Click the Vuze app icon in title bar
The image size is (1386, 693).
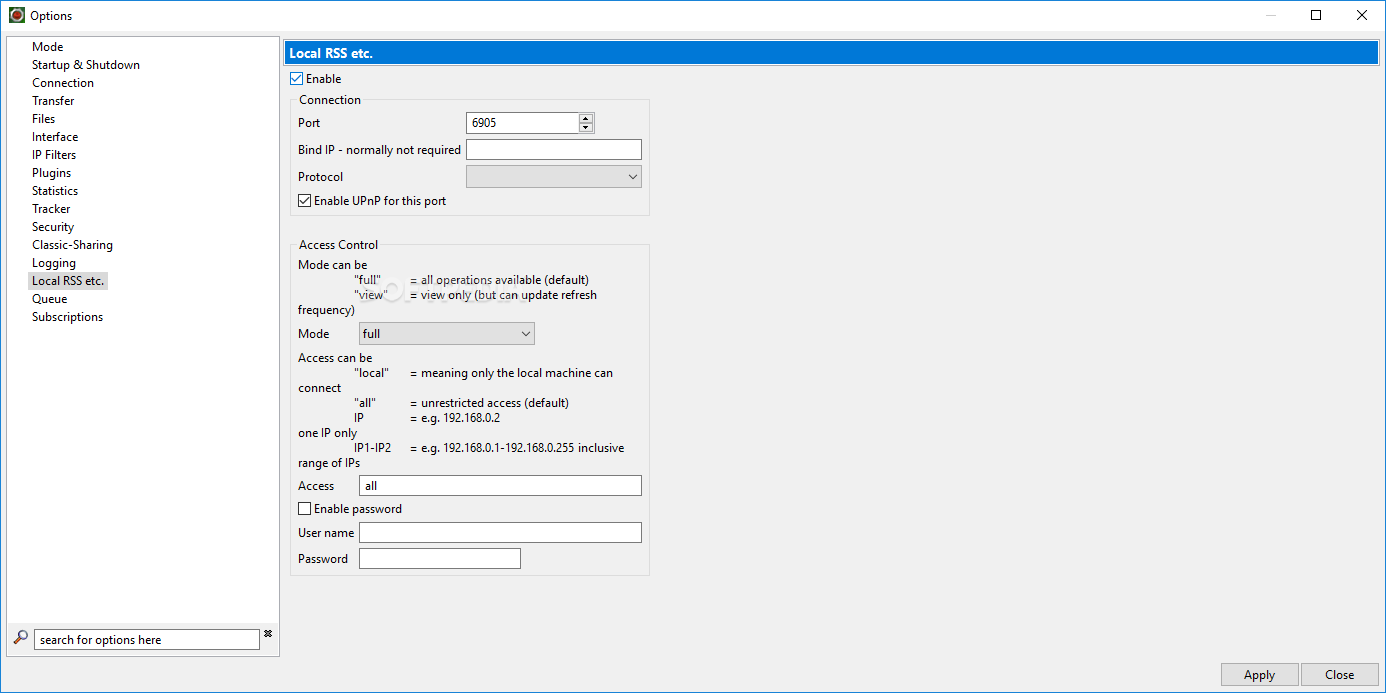pos(17,15)
